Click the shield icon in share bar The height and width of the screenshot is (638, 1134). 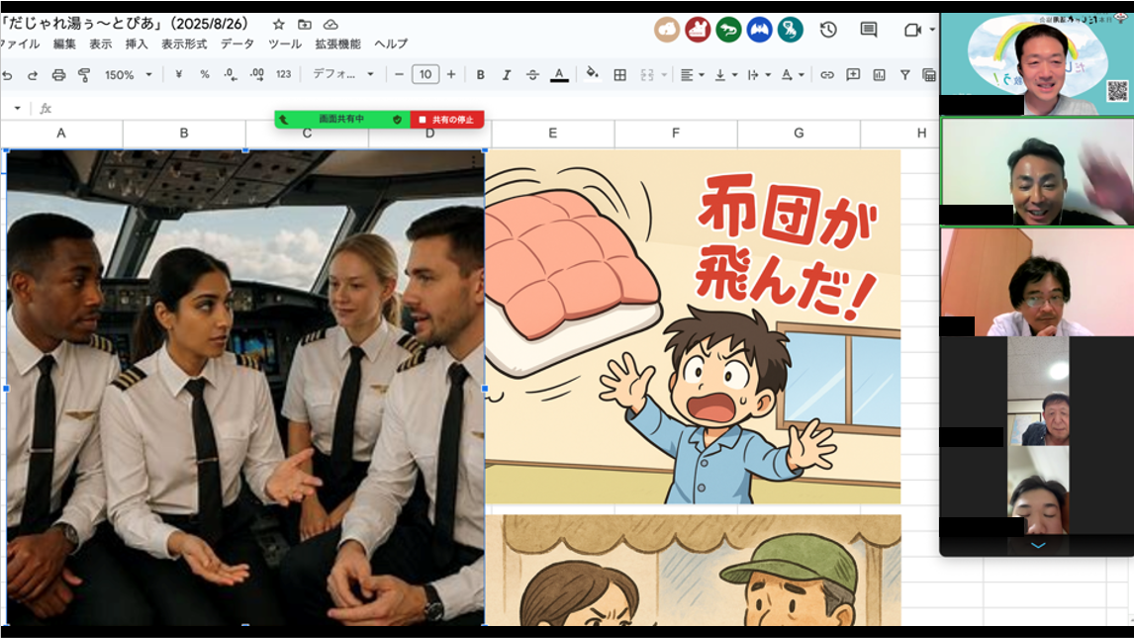point(397,119)
